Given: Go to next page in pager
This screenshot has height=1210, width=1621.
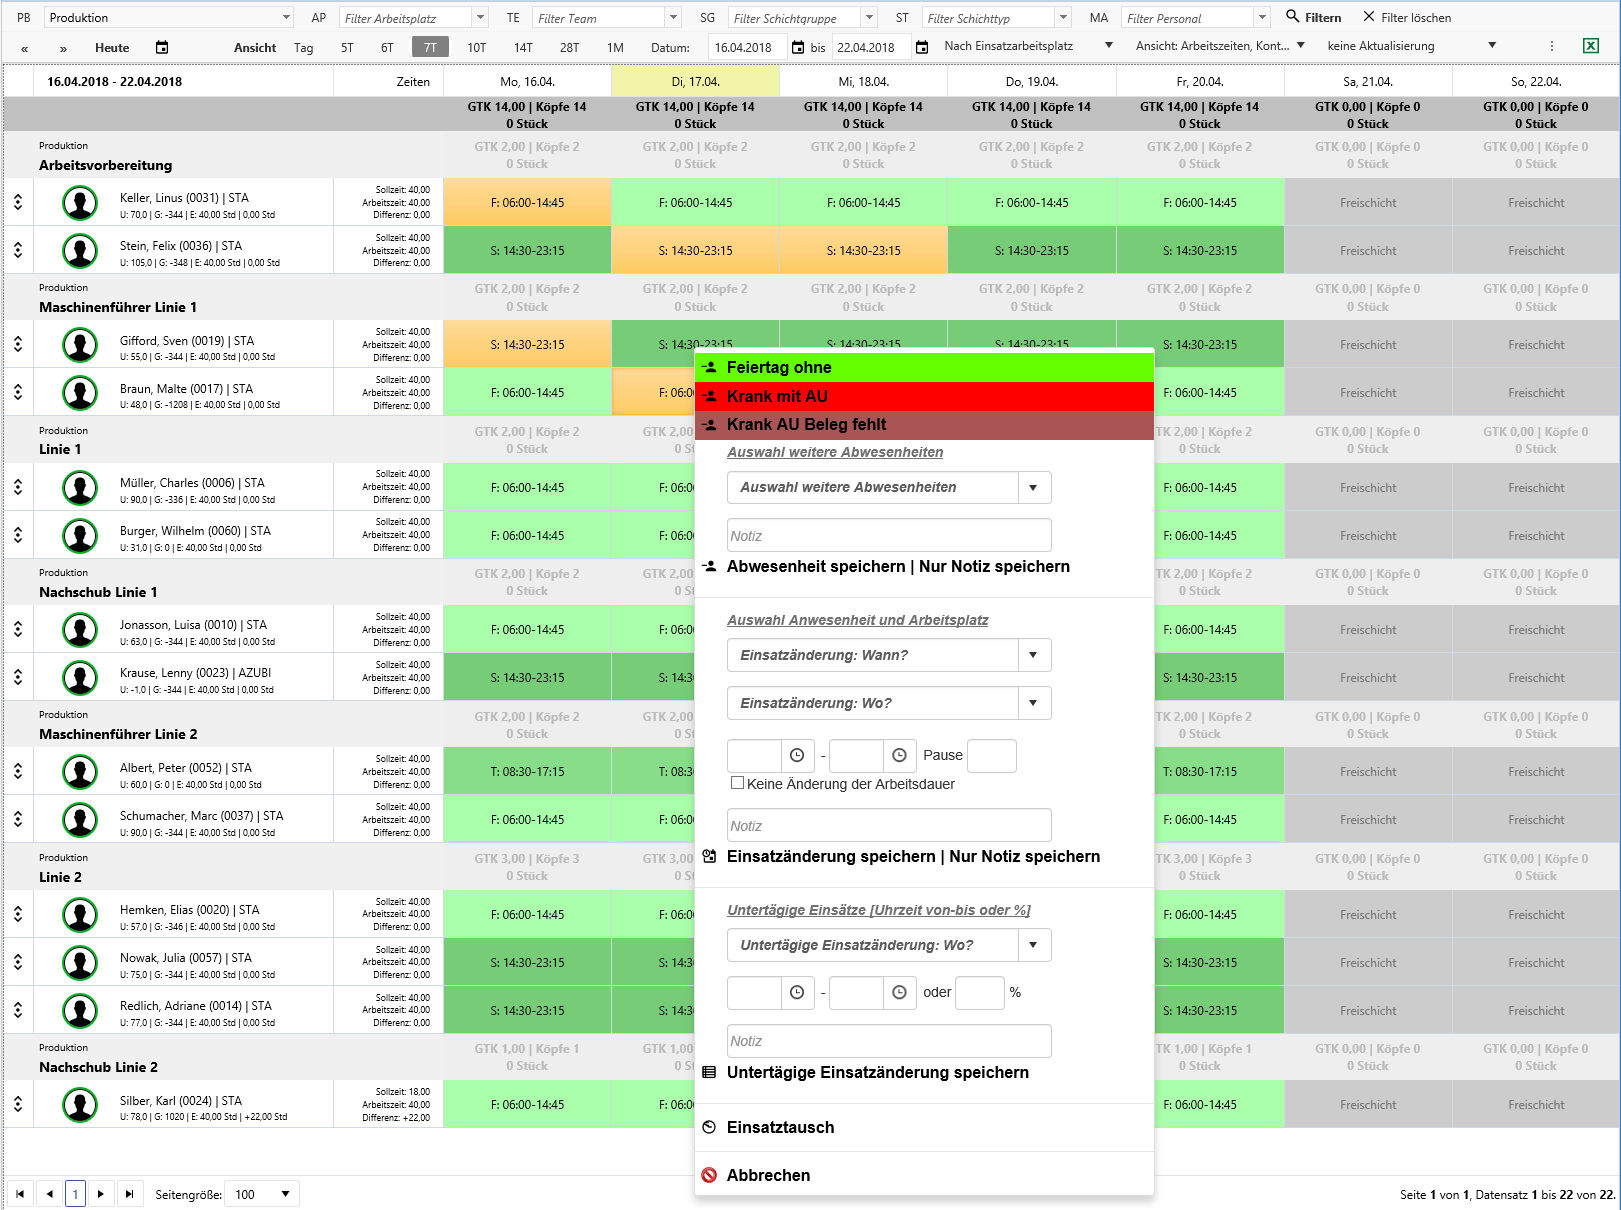Looking at the screenshot, I should [x=100, y=1193].
